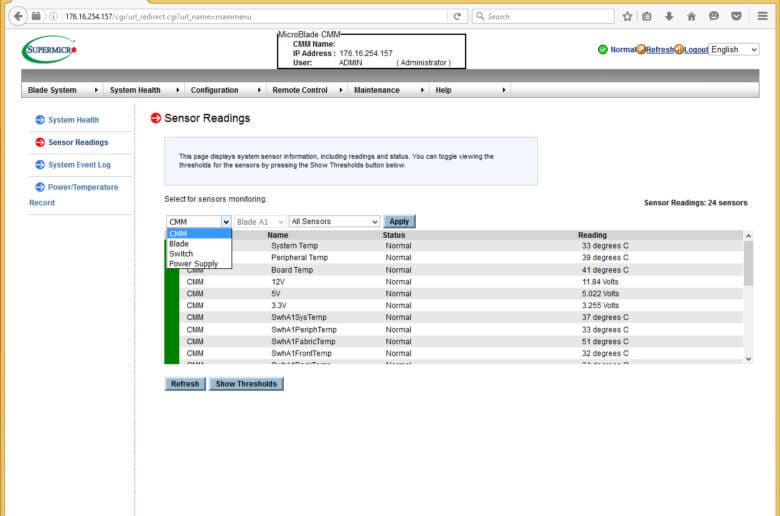Viewport: 780px width, 516px height.
Task: Open the browser hamburger menu
Action: pos(762,16)
